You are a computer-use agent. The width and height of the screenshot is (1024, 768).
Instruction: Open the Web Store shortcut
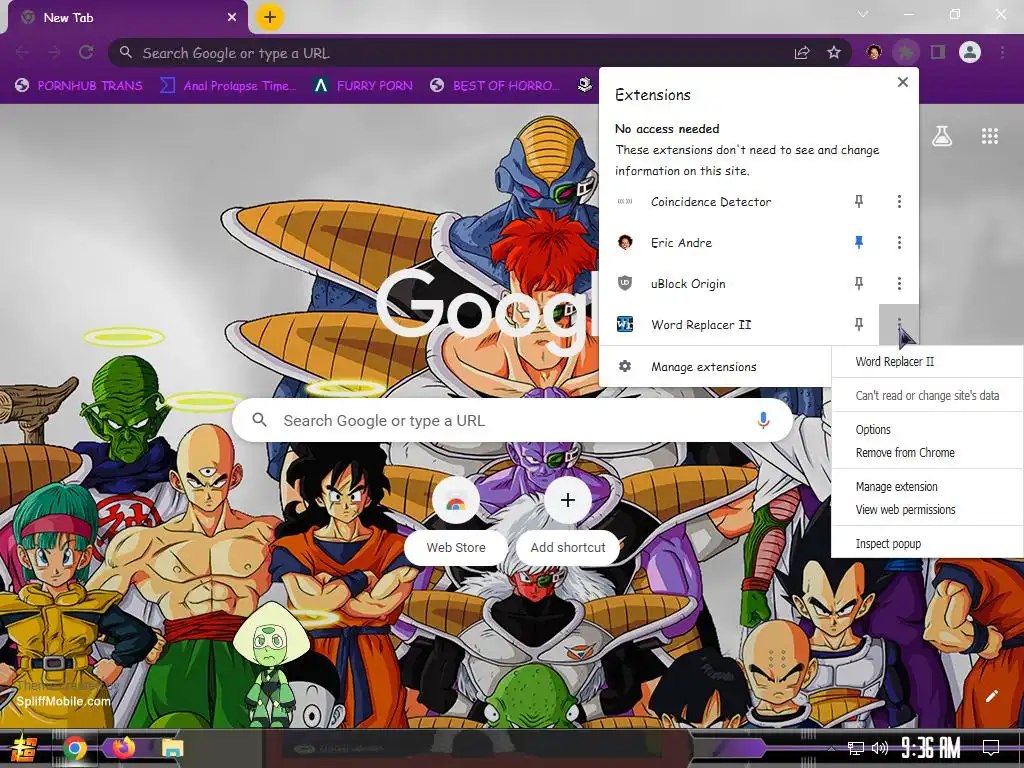[x=456, y=520]
